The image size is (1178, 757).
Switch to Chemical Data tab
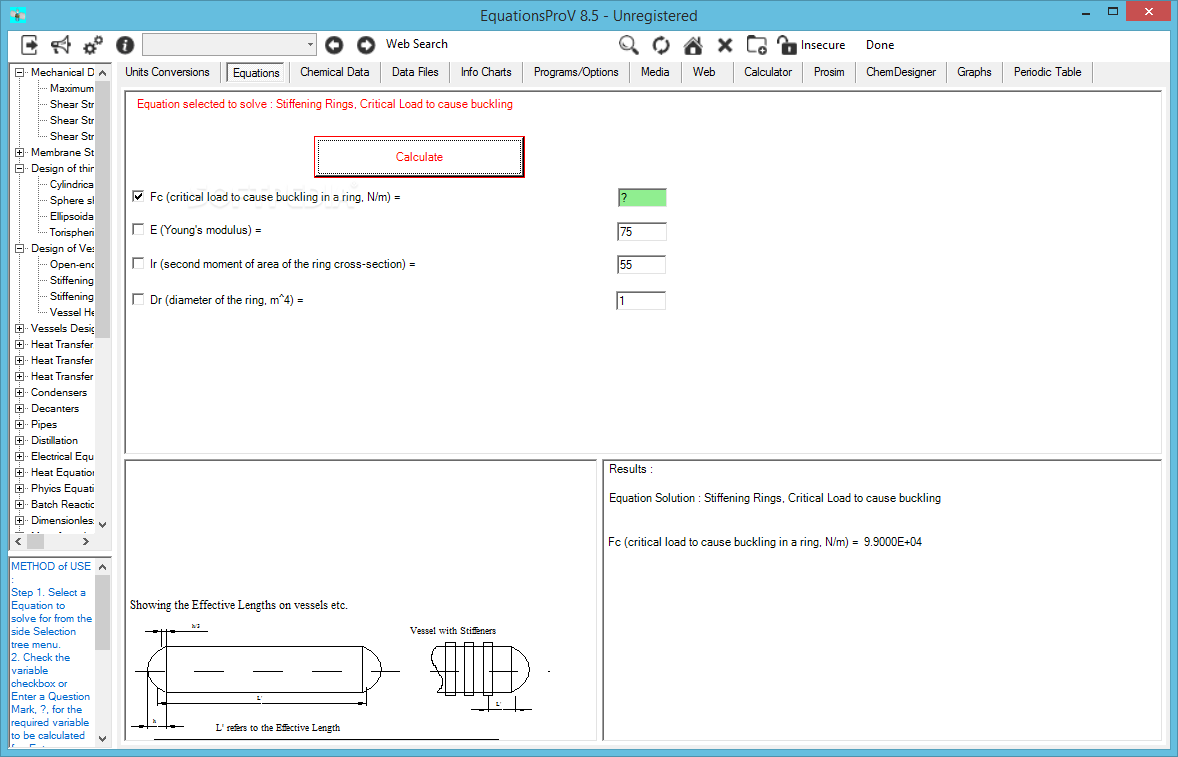click(334, 72)
